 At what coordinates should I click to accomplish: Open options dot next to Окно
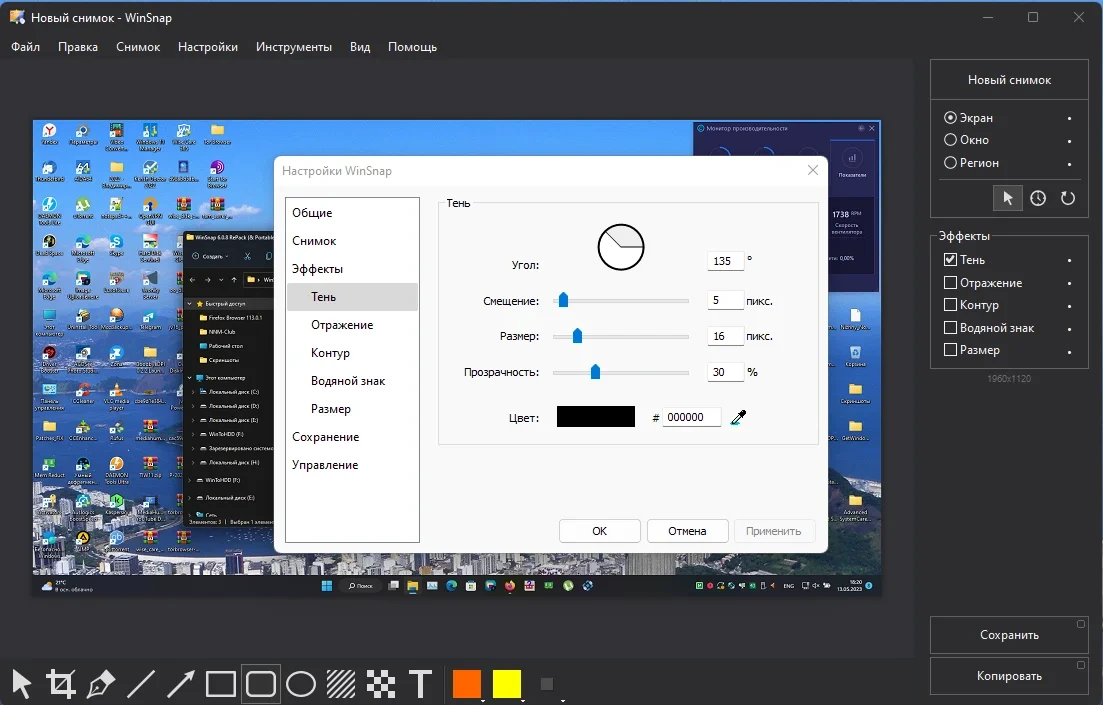coord(1069,141)
